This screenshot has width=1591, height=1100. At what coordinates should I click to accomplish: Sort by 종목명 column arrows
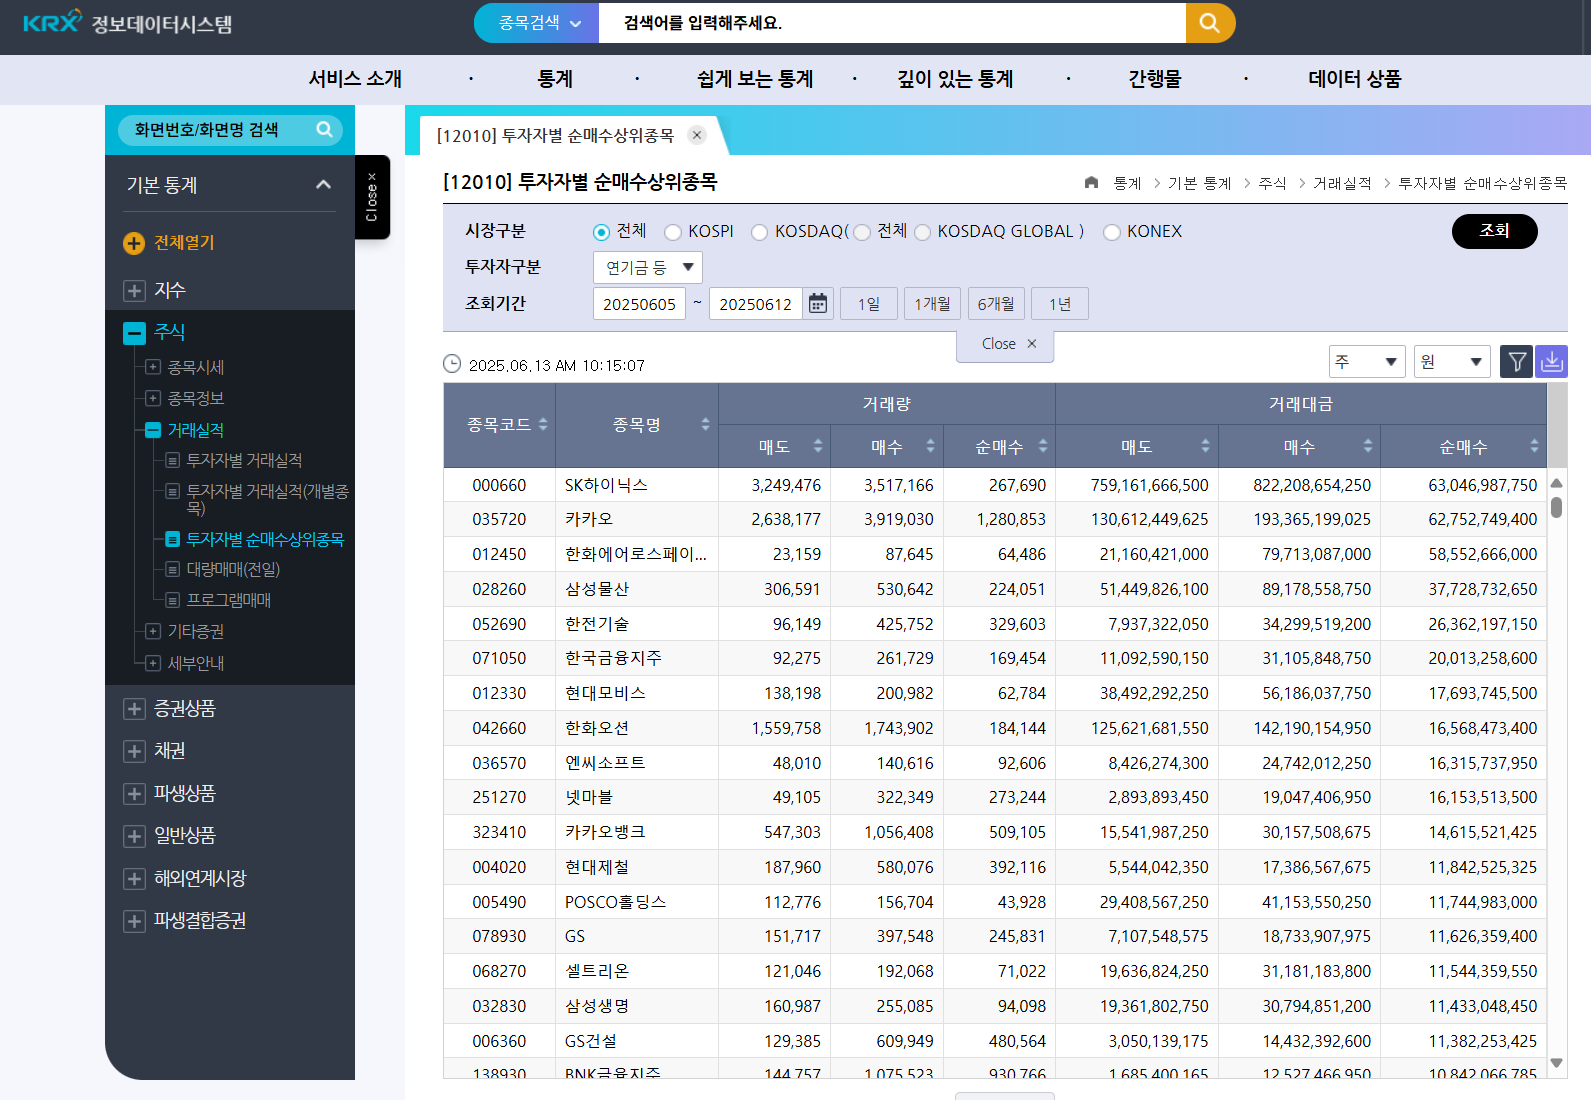point(705,424)
